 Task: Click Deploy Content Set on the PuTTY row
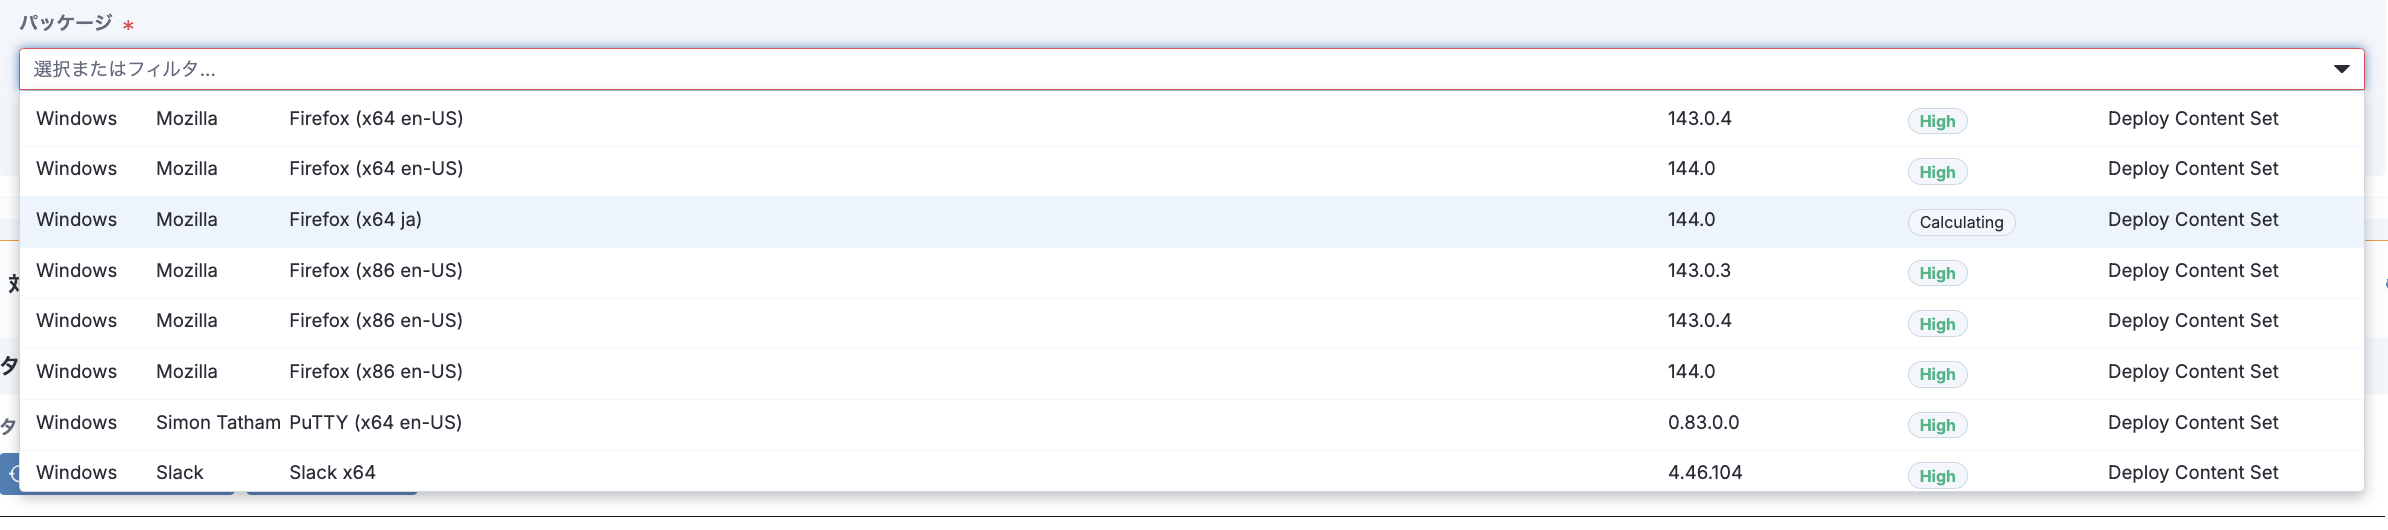coord(2192,423)
